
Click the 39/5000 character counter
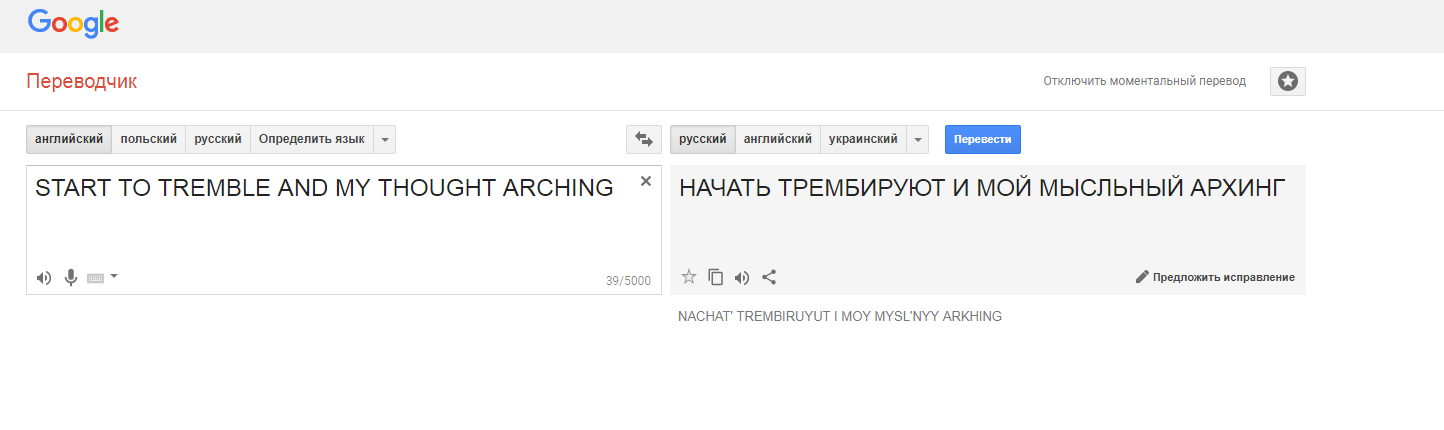point(628,281)
